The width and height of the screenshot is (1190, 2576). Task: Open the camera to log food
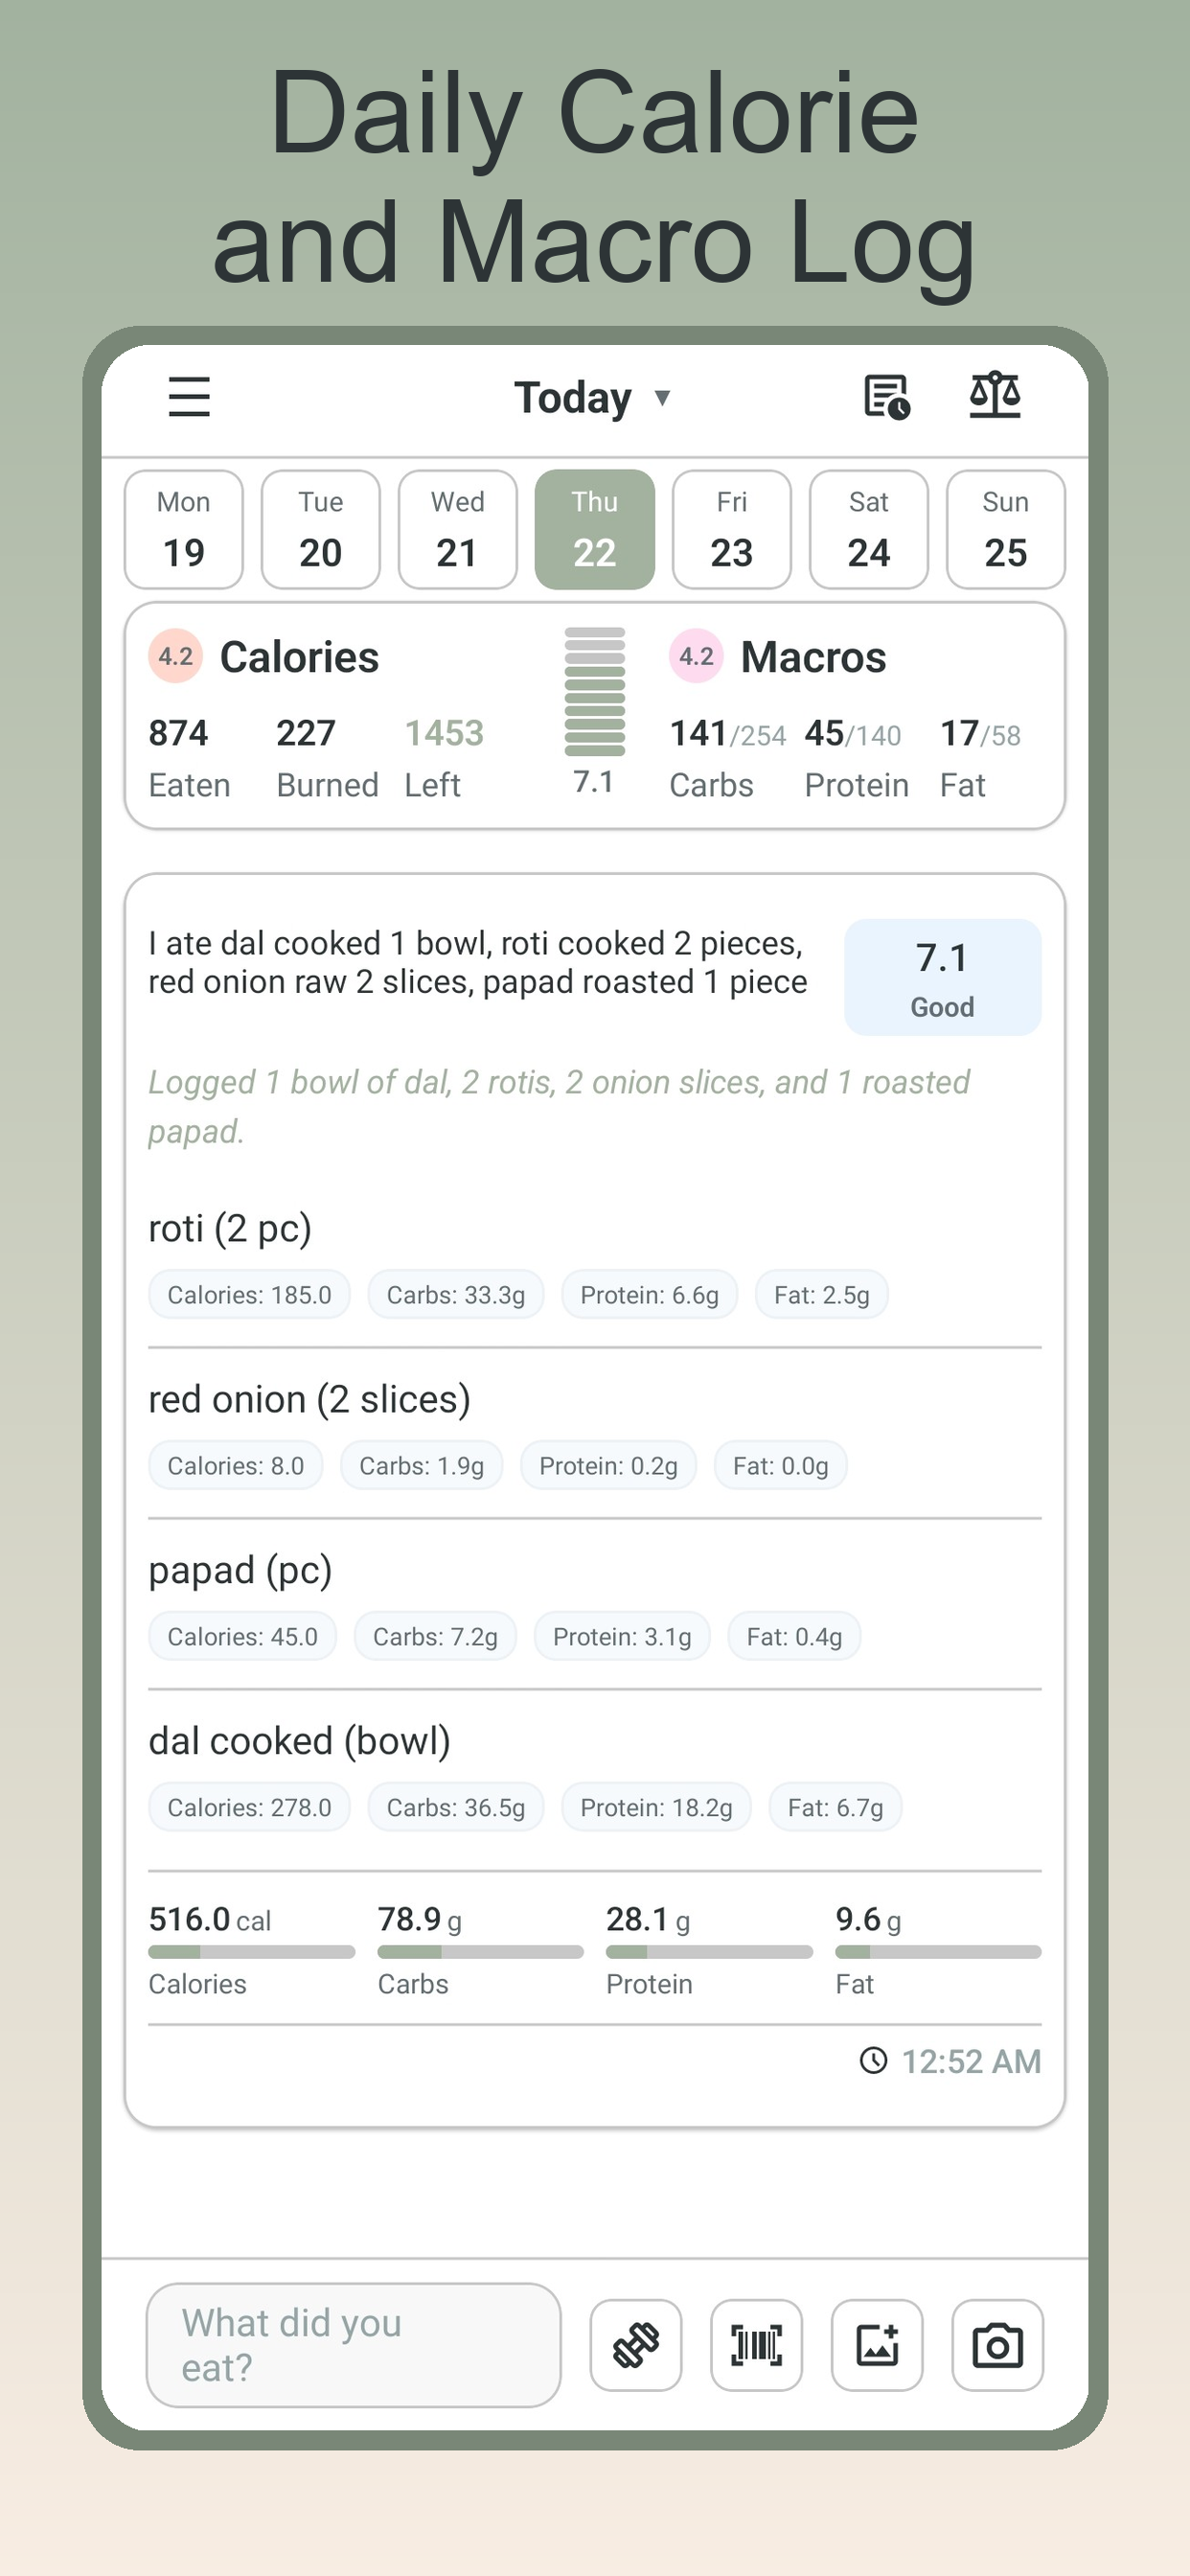point(998,2346)
